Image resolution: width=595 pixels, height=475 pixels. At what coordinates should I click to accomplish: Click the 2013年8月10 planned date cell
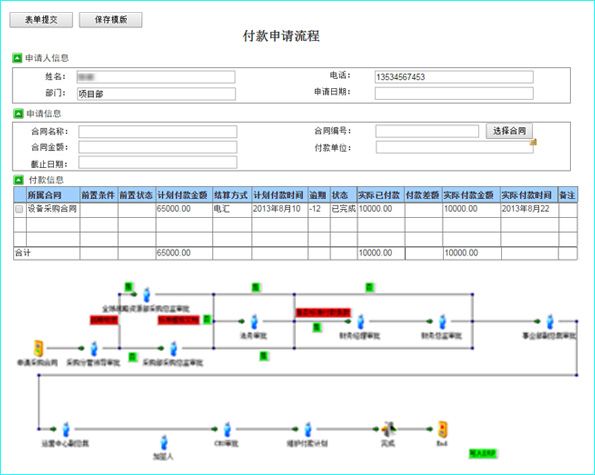click(x=280, y=209)
